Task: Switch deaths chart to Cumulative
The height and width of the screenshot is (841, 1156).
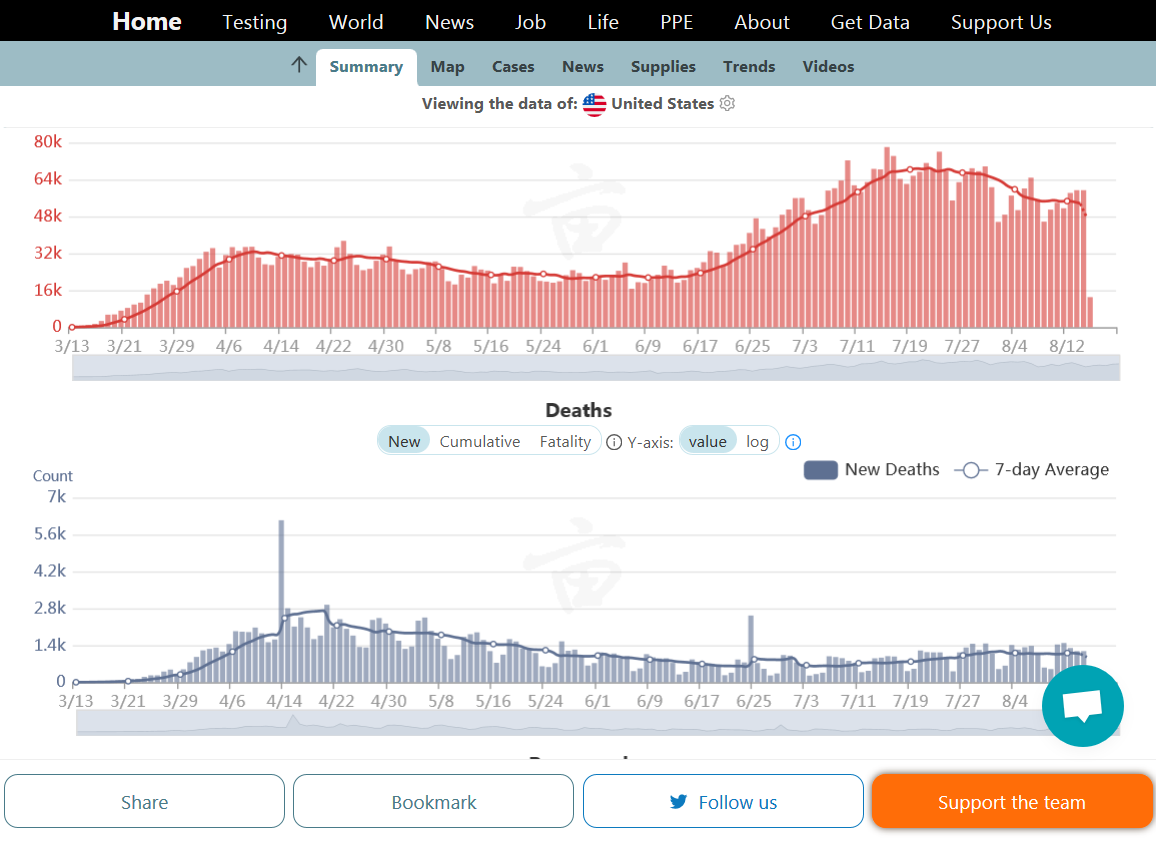Action: [x=479, y=442]
